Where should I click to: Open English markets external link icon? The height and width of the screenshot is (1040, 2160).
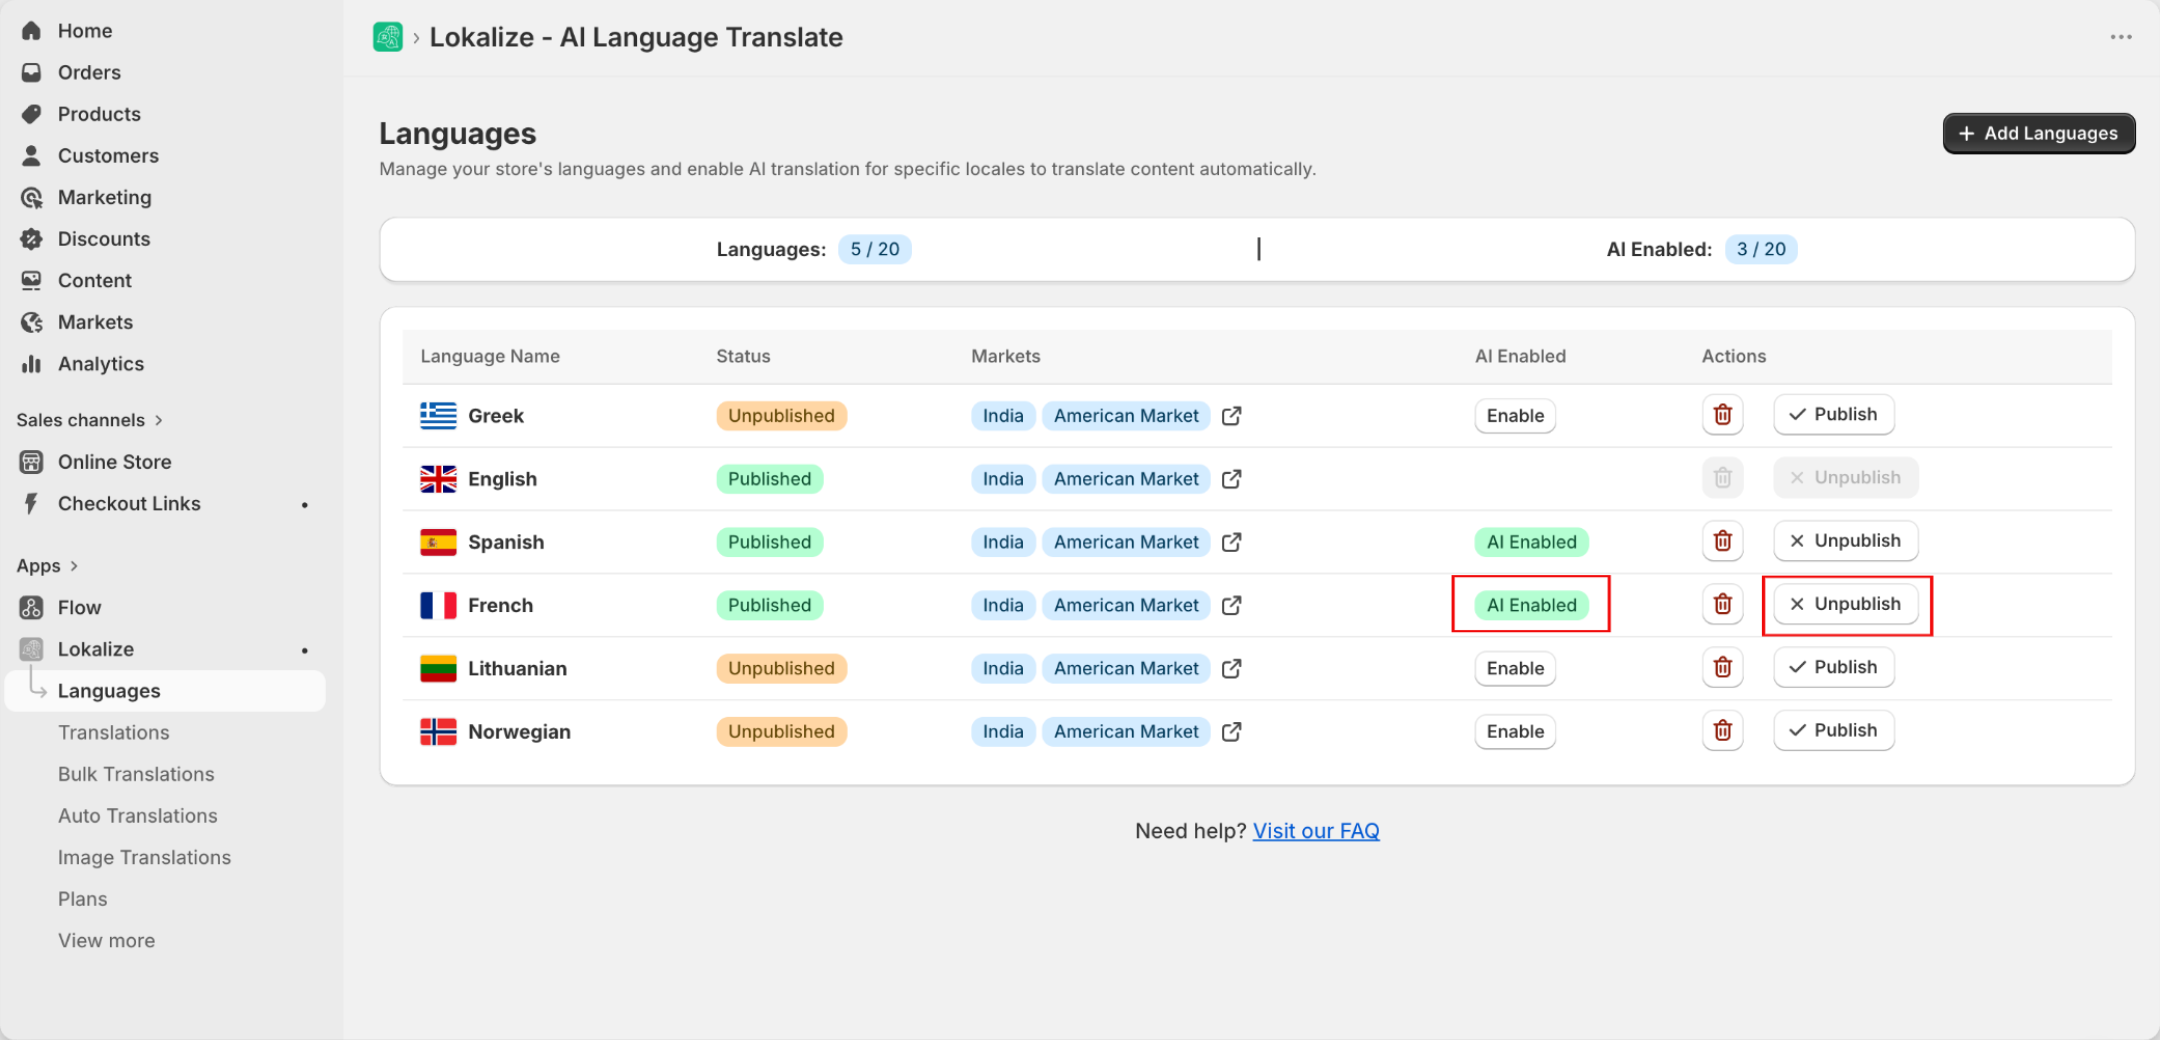coord(1231,479)
